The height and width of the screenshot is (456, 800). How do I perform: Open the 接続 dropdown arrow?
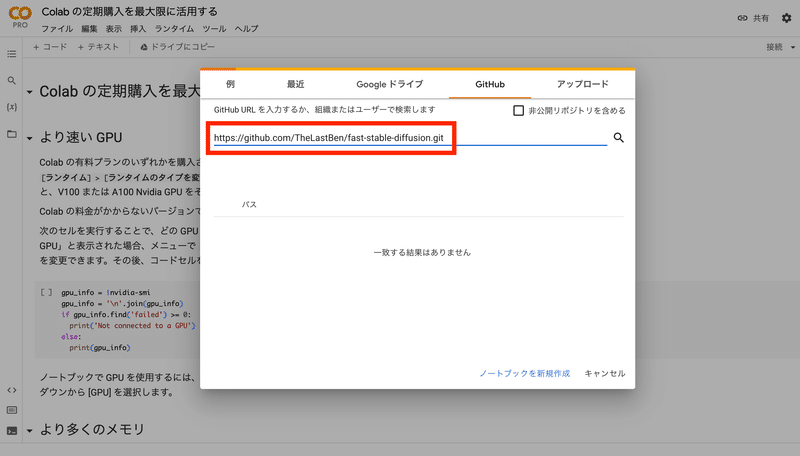point(793,47)
